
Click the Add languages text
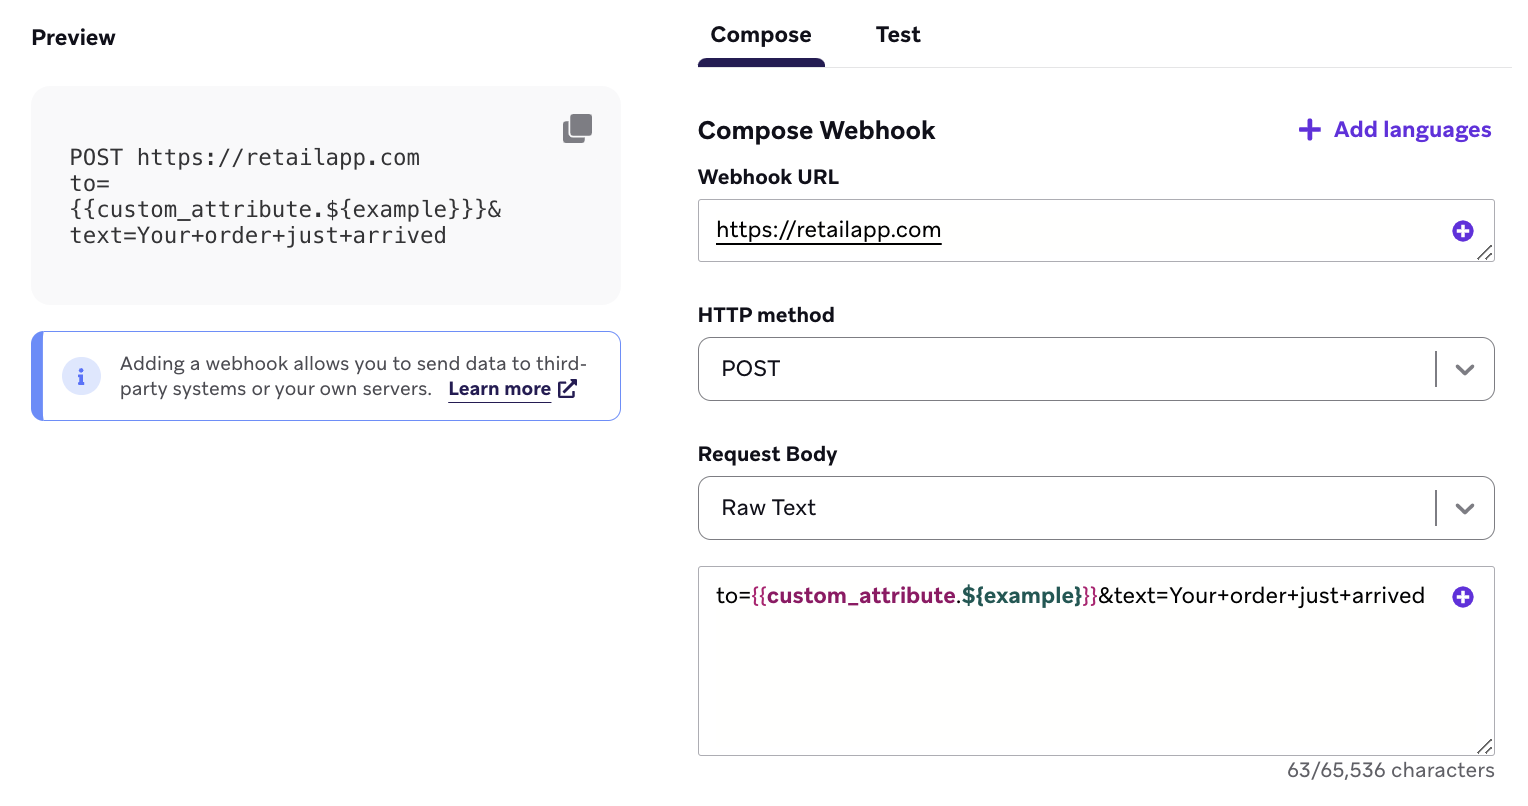(1412, 130)
